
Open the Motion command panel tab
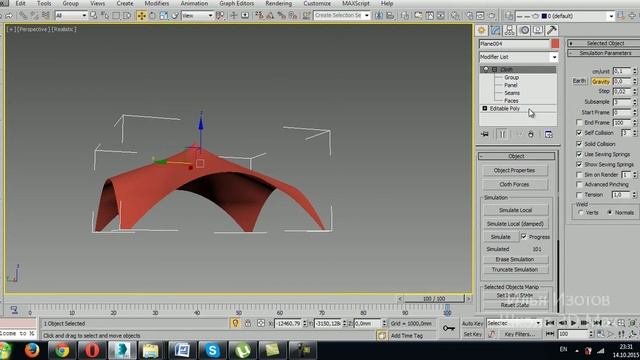pyautogui.click(x=524, y=30)
